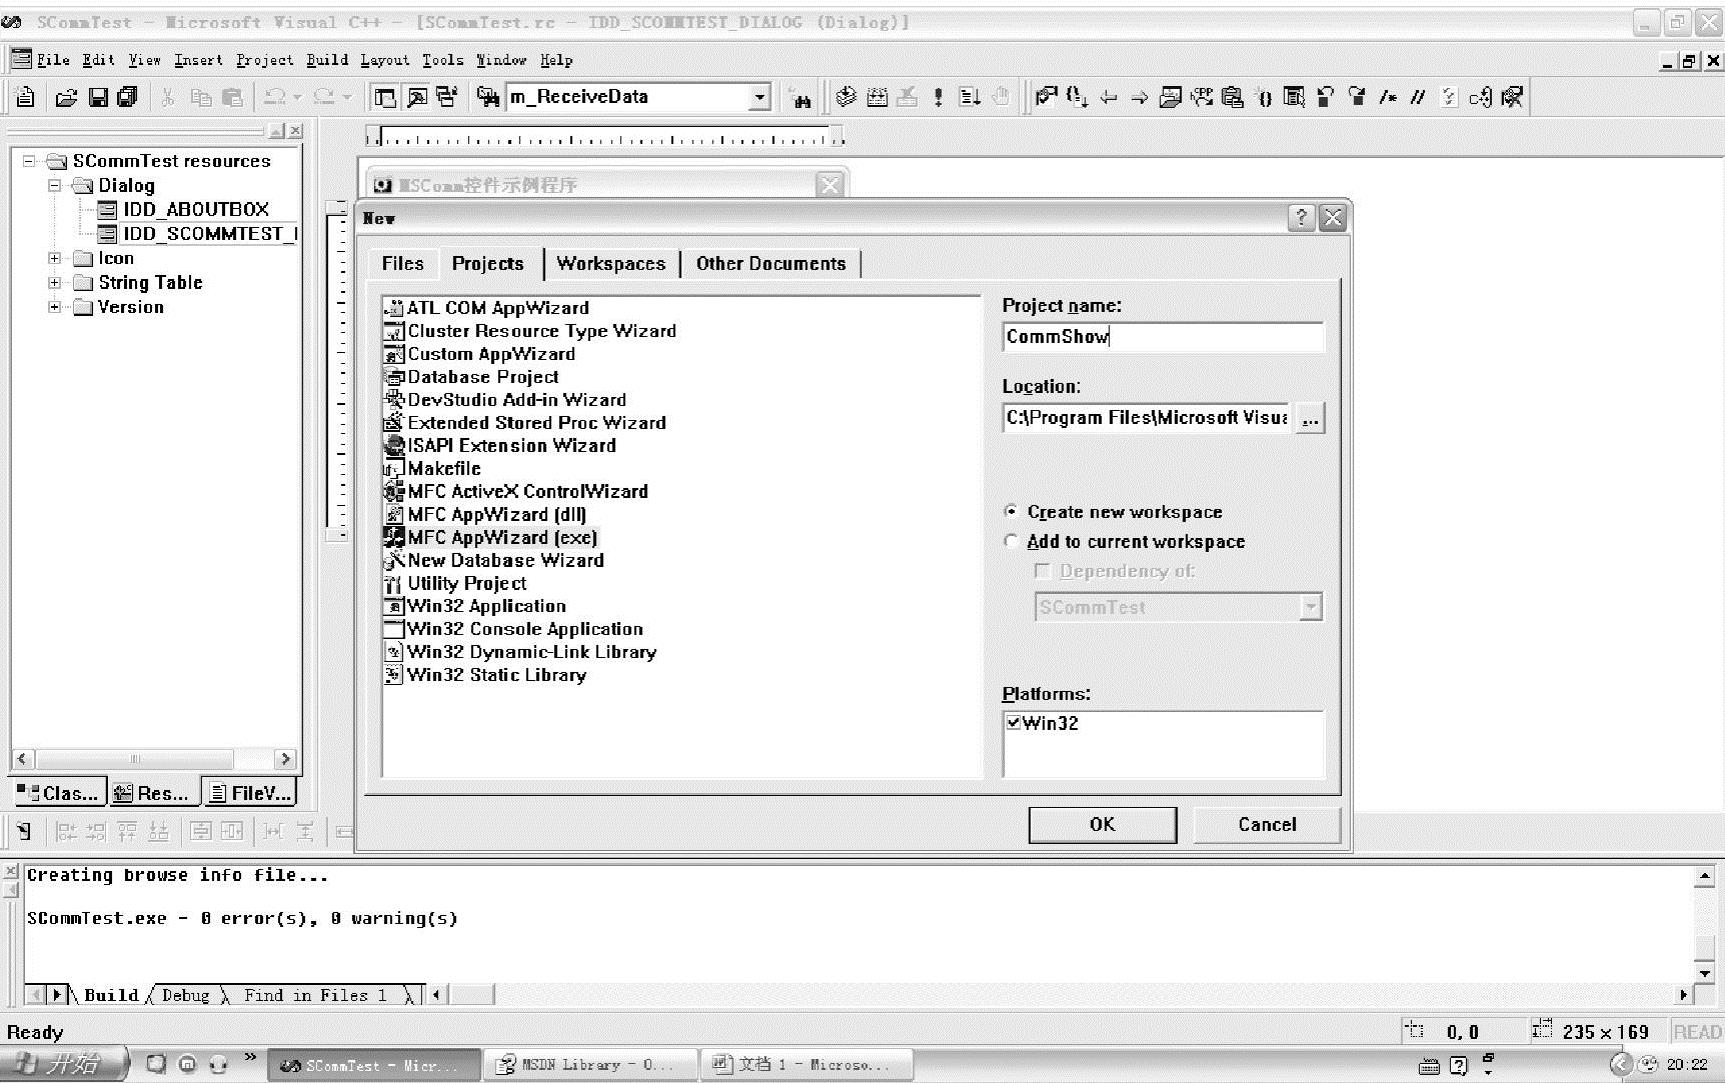Screen dimensions: 1725x1083
Task: Open the m_ReceiveData combo box dropdown
Action: click(x=760, y=97)
